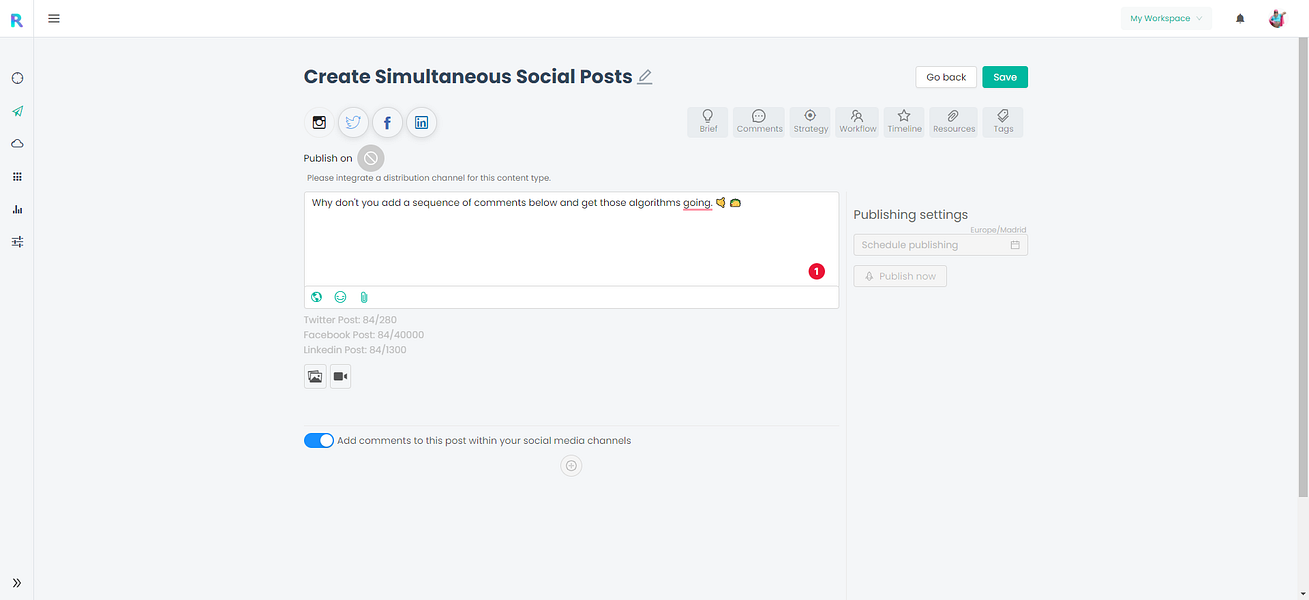Click the Facebook Post: 84/40000 counter text

(364, 335)
